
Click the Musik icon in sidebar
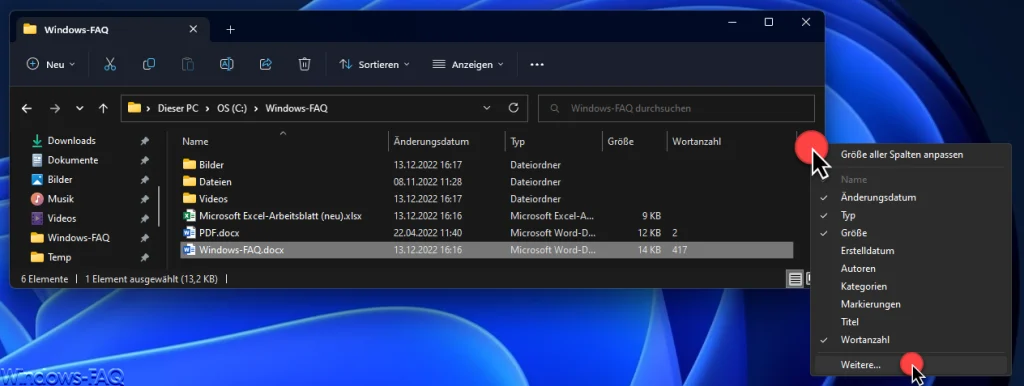37,199
